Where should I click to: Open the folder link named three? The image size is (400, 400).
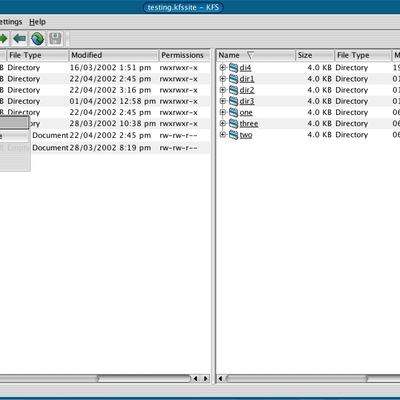(249, 124)
